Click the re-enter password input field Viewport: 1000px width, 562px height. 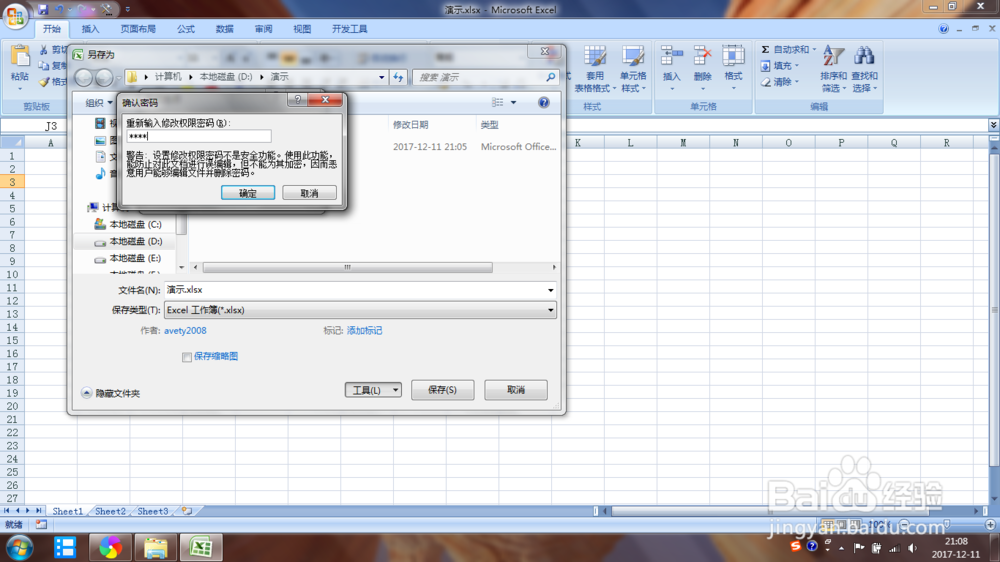[198, 136]
